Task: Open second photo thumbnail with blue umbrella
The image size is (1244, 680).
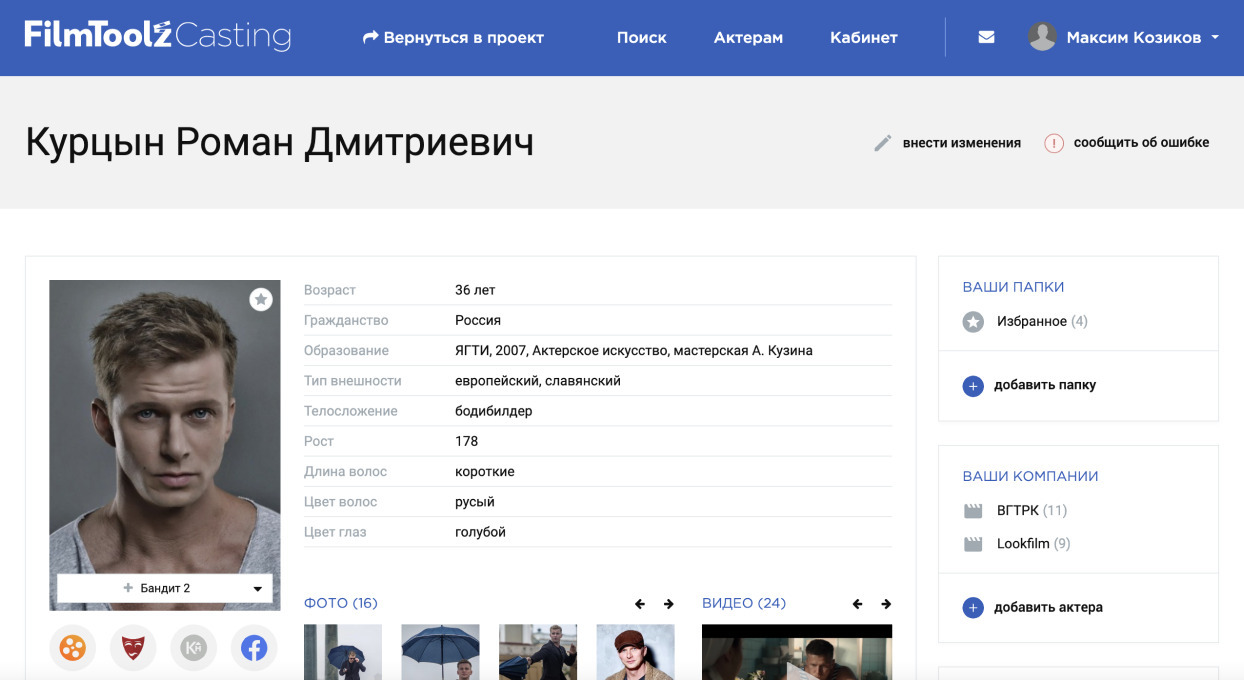Action: click(x=440, y=652)
